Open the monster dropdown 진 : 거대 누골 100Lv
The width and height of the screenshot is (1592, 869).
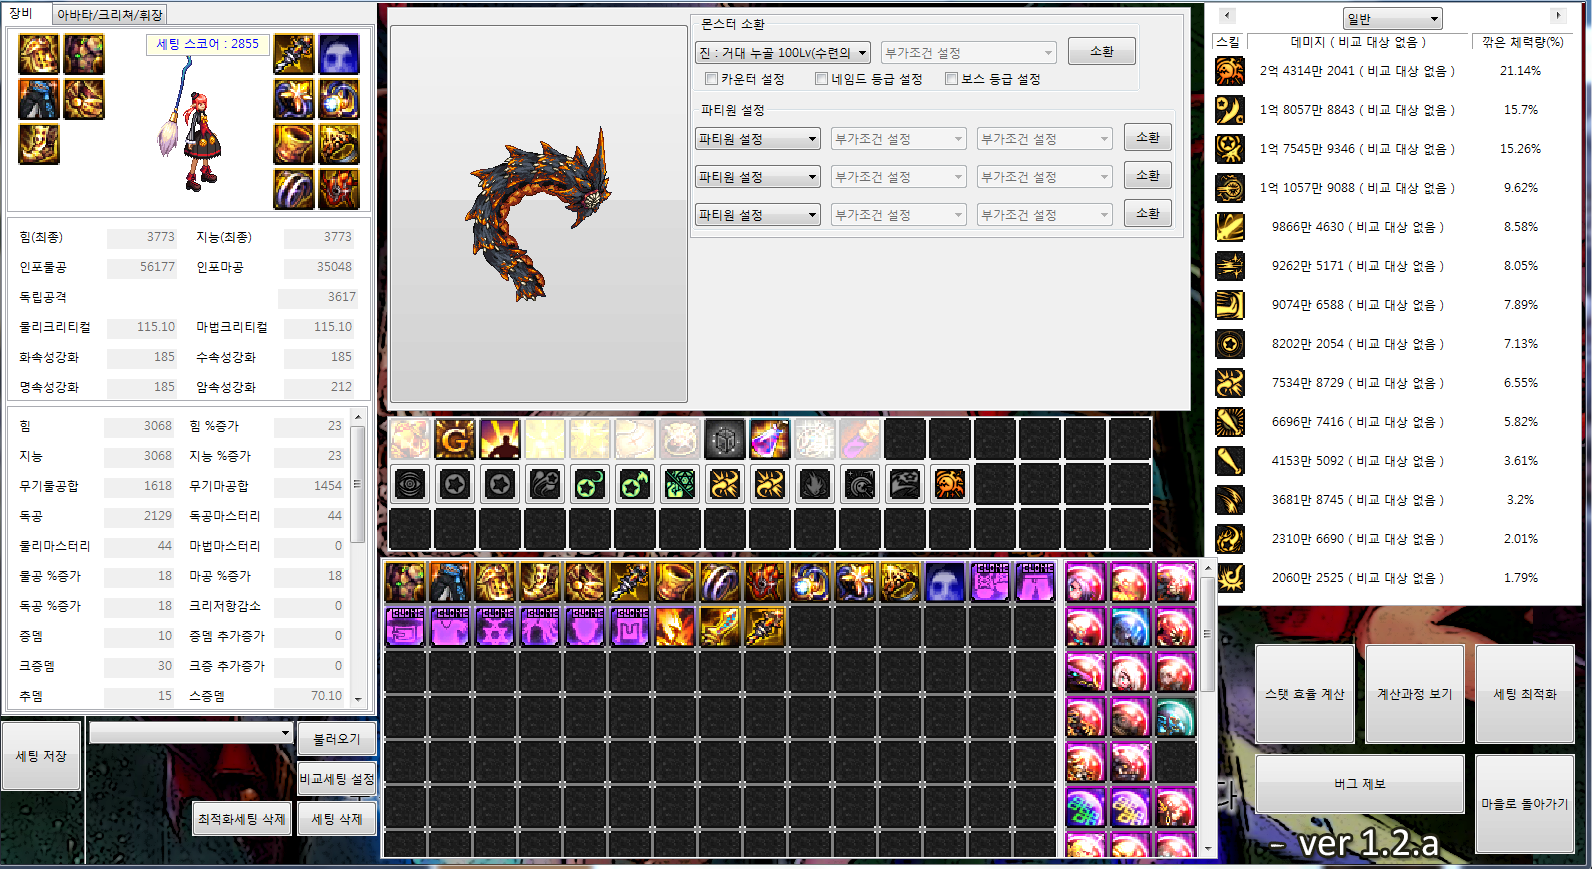coord(783,53)
